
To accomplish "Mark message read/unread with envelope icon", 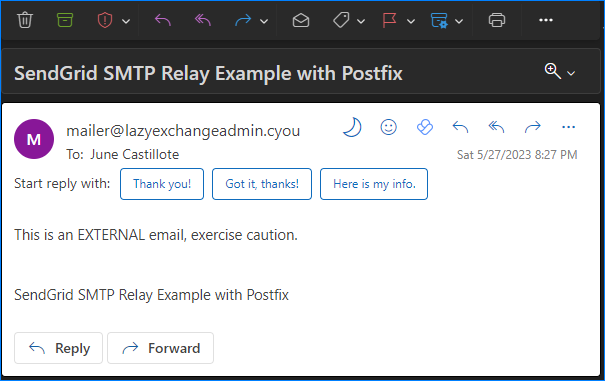I will click(x=301, y=20).
